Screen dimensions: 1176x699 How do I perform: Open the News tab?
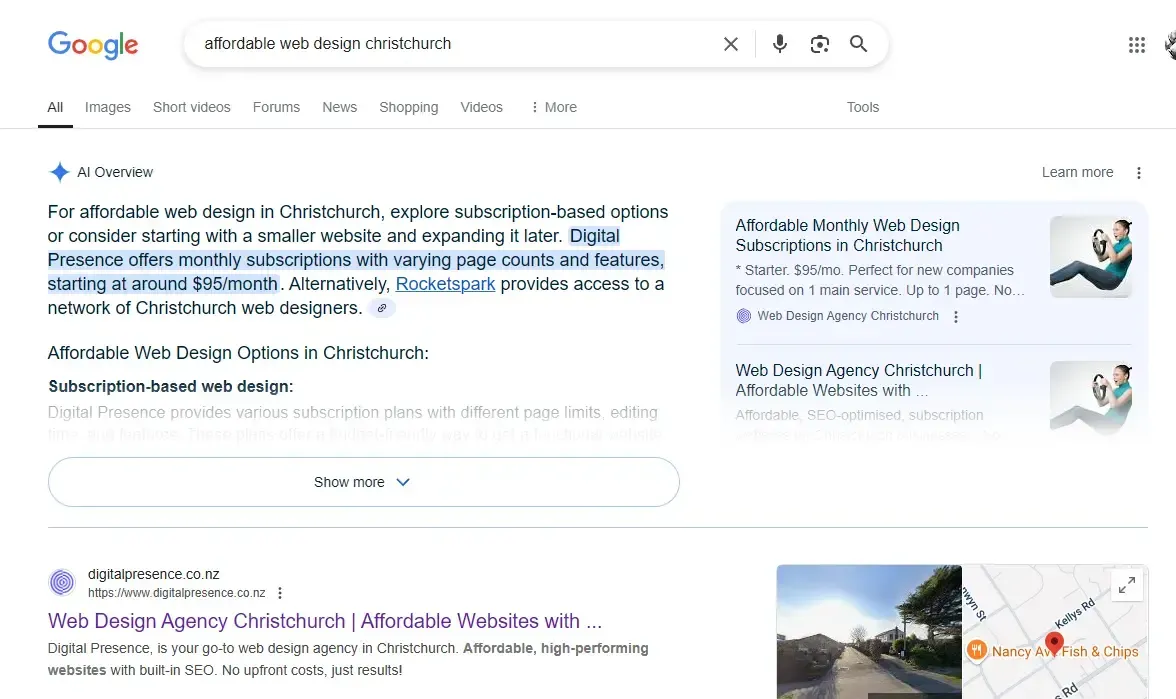coord(340,107)
